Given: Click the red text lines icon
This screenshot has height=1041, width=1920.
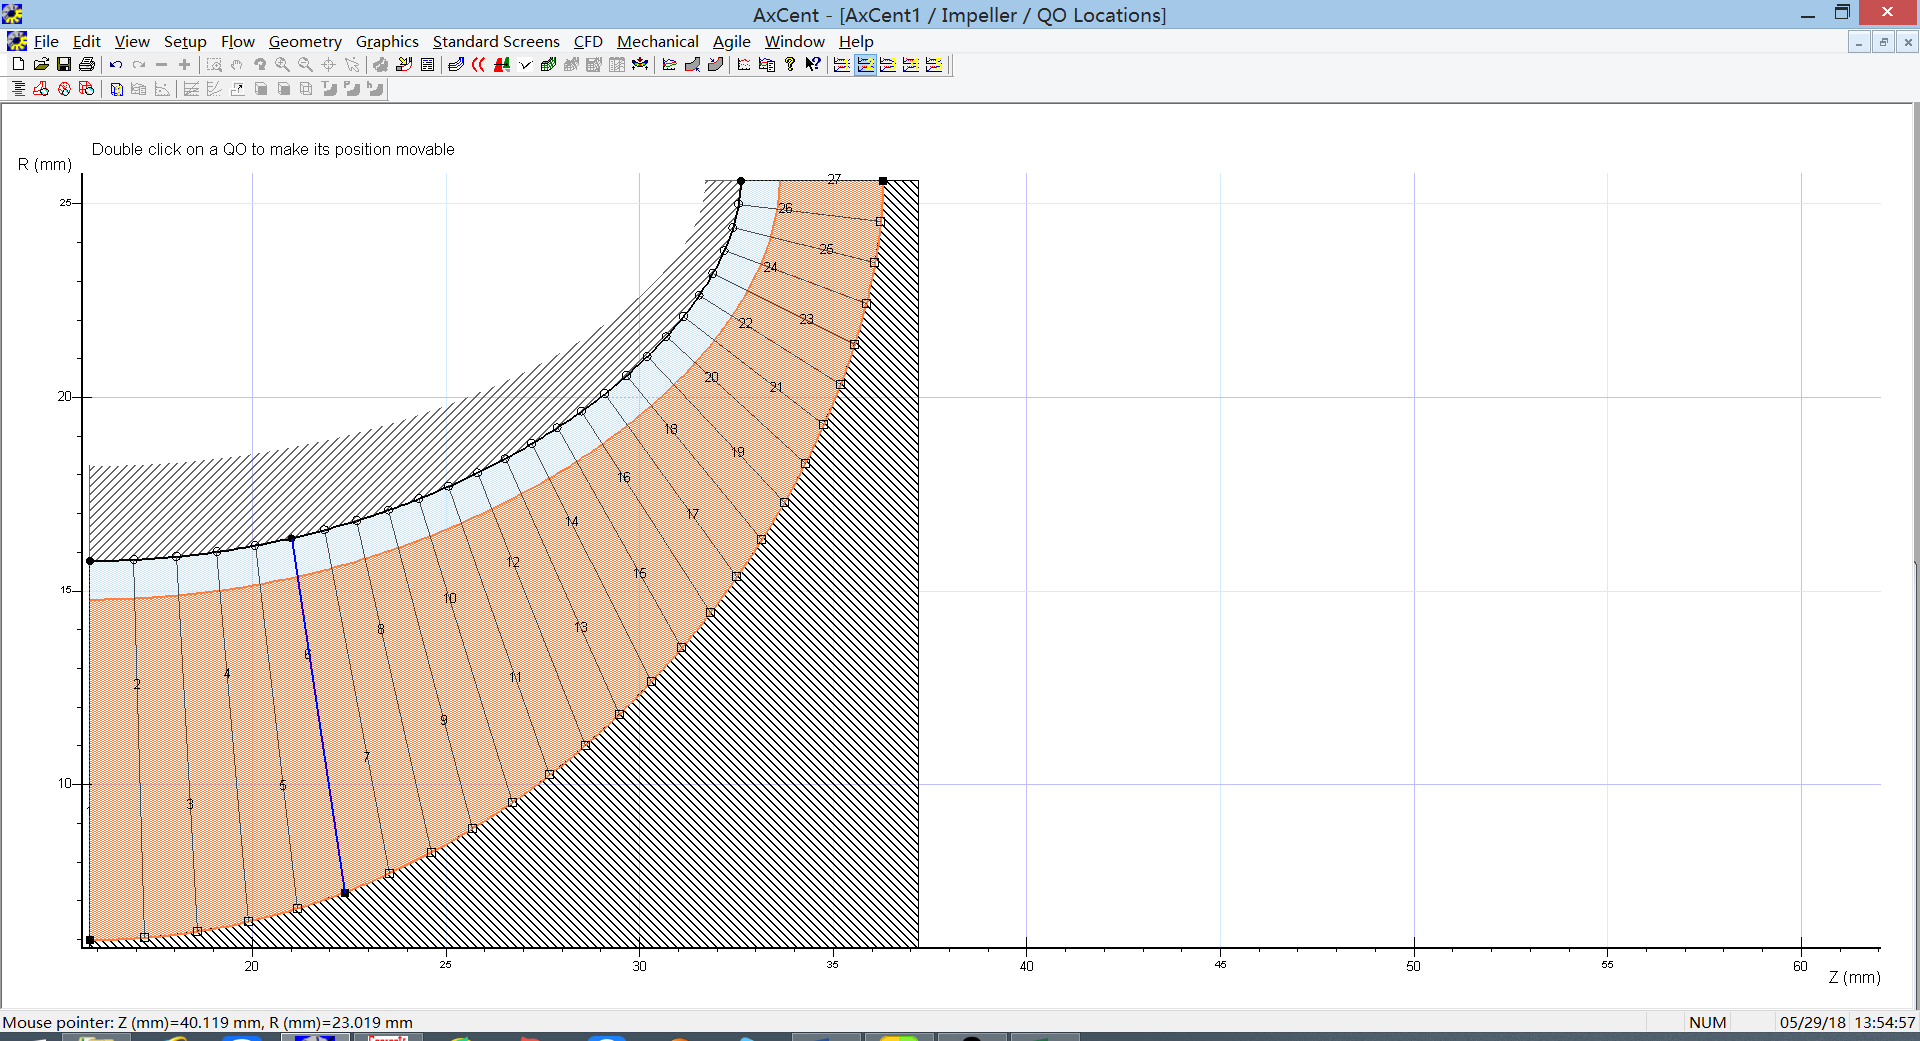Looking at the screenshot, I should click(18, 89).
